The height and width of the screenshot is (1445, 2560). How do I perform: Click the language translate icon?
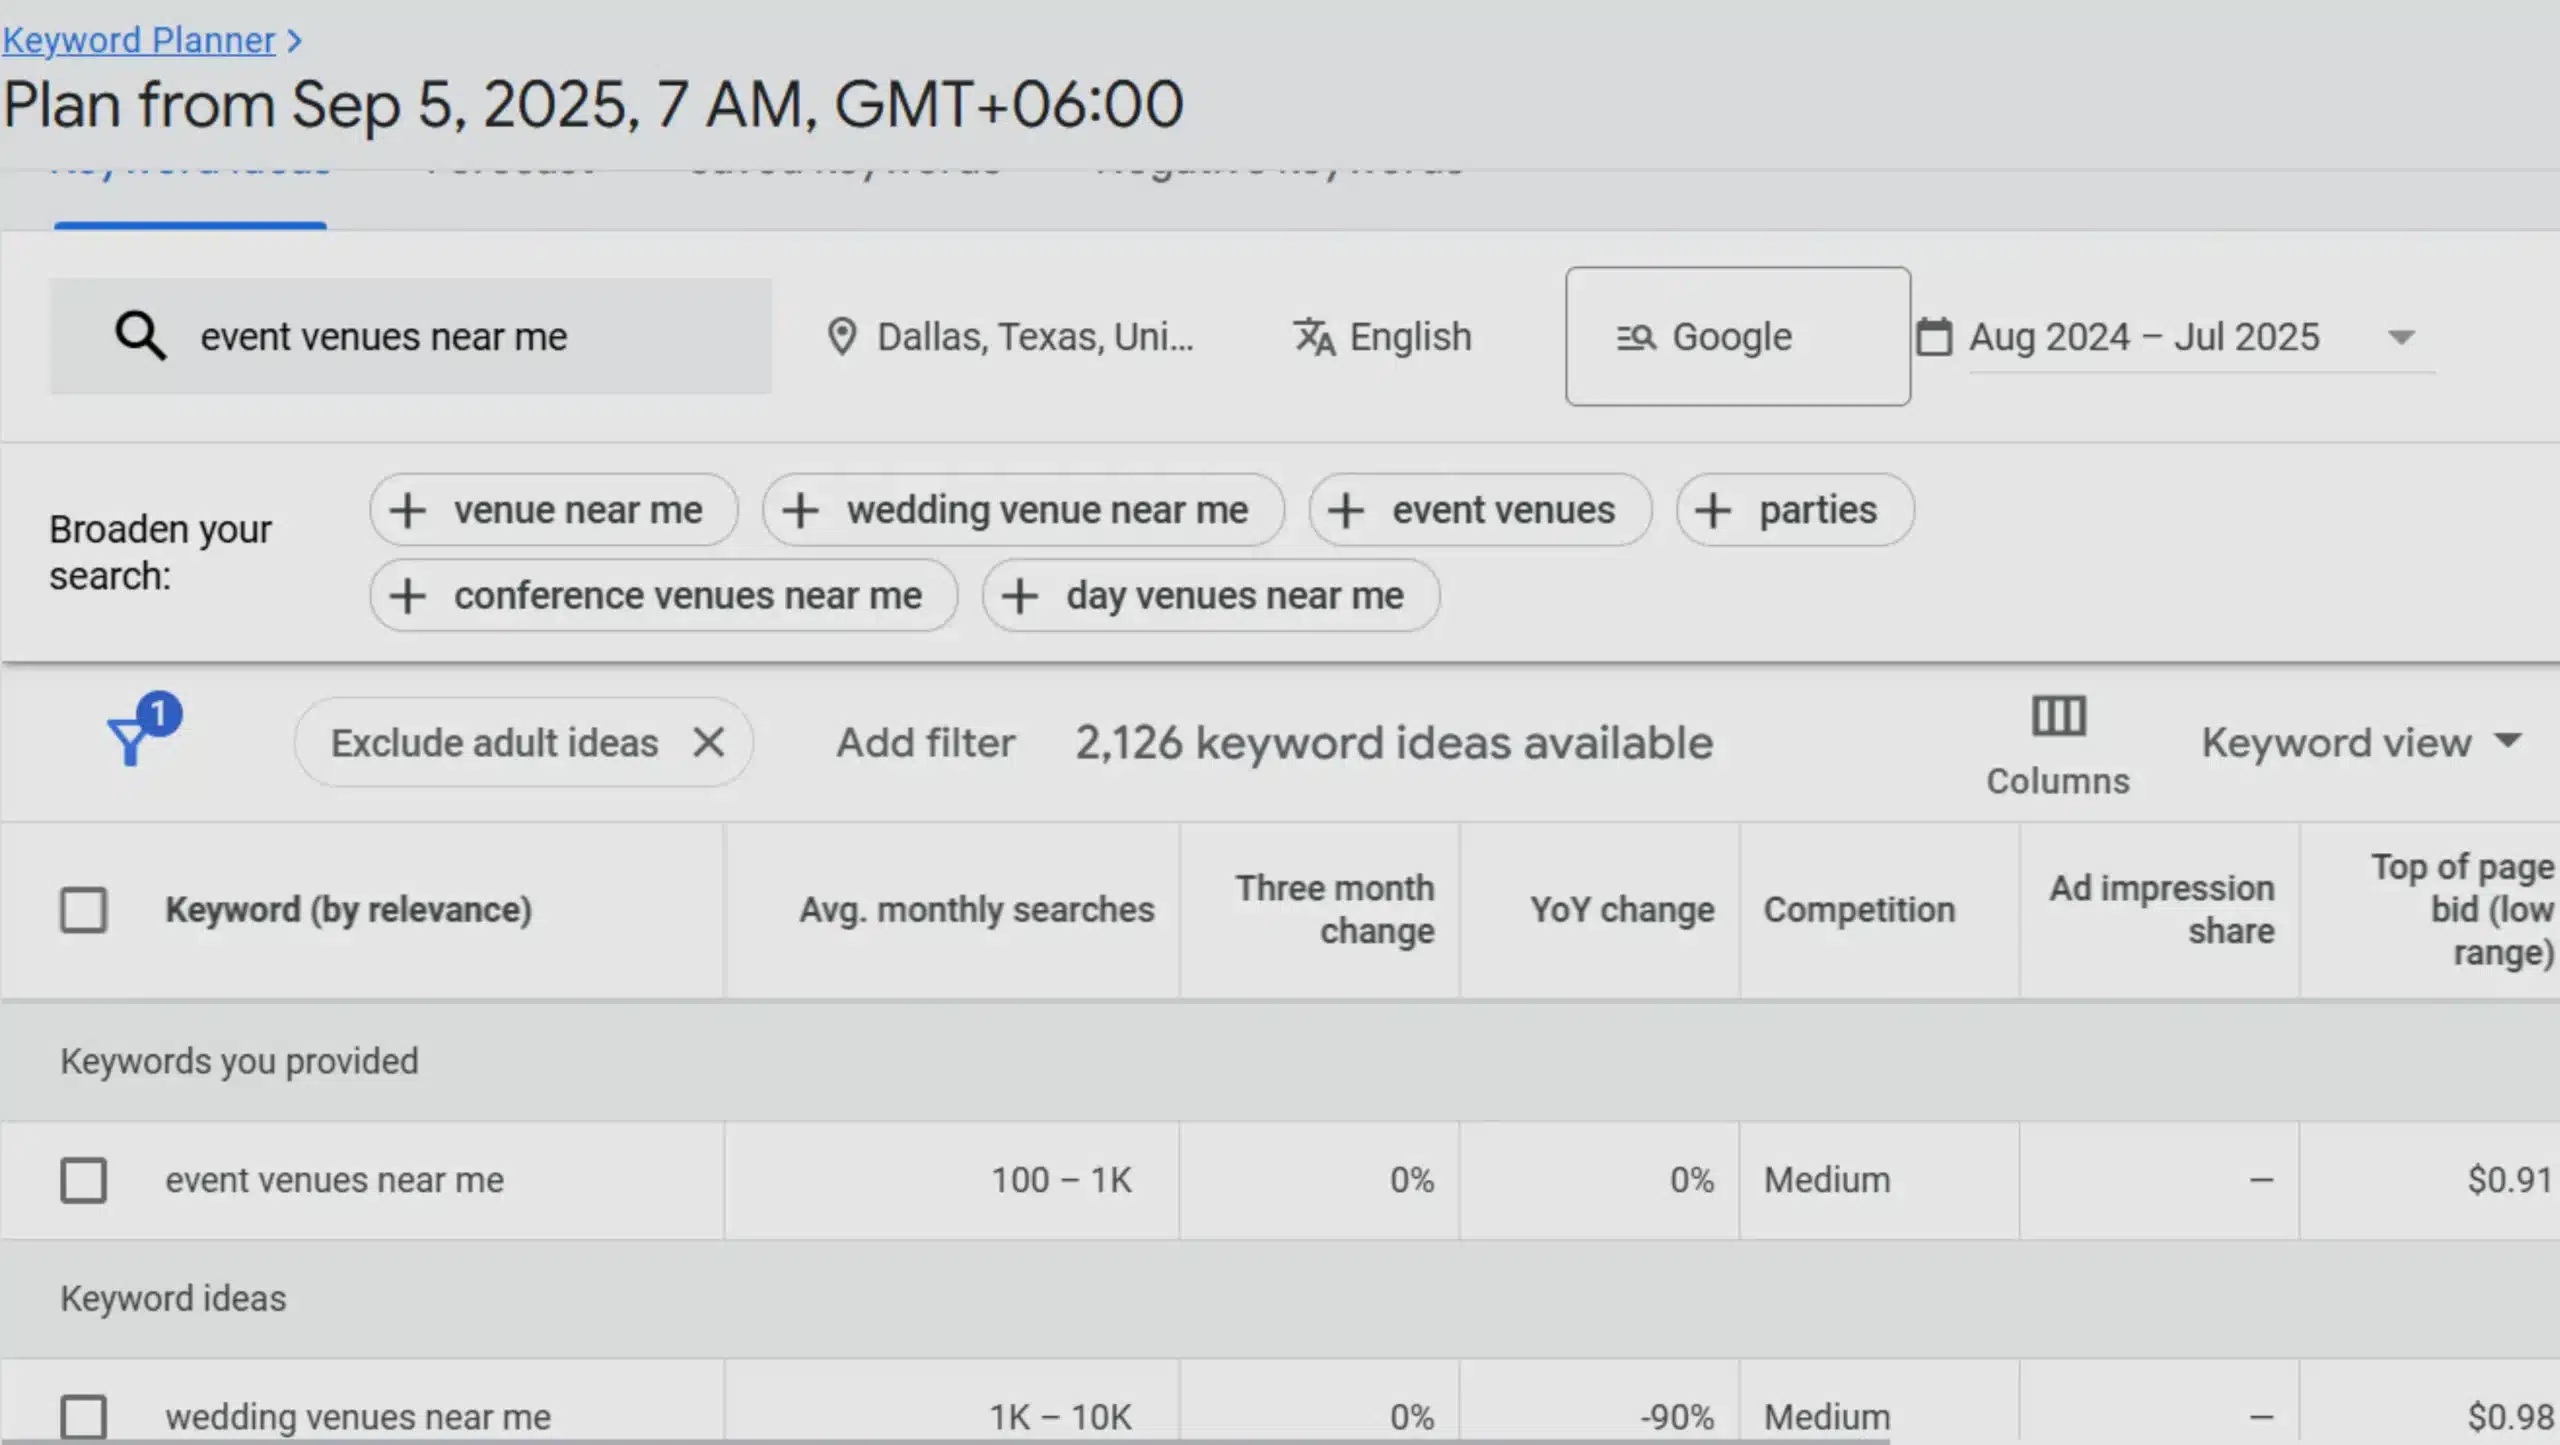(x=1315, y=336)
